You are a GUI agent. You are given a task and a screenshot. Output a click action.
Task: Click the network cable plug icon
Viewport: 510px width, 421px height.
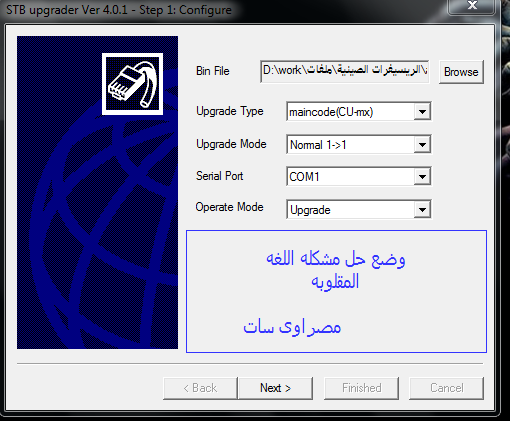[132, 84]
